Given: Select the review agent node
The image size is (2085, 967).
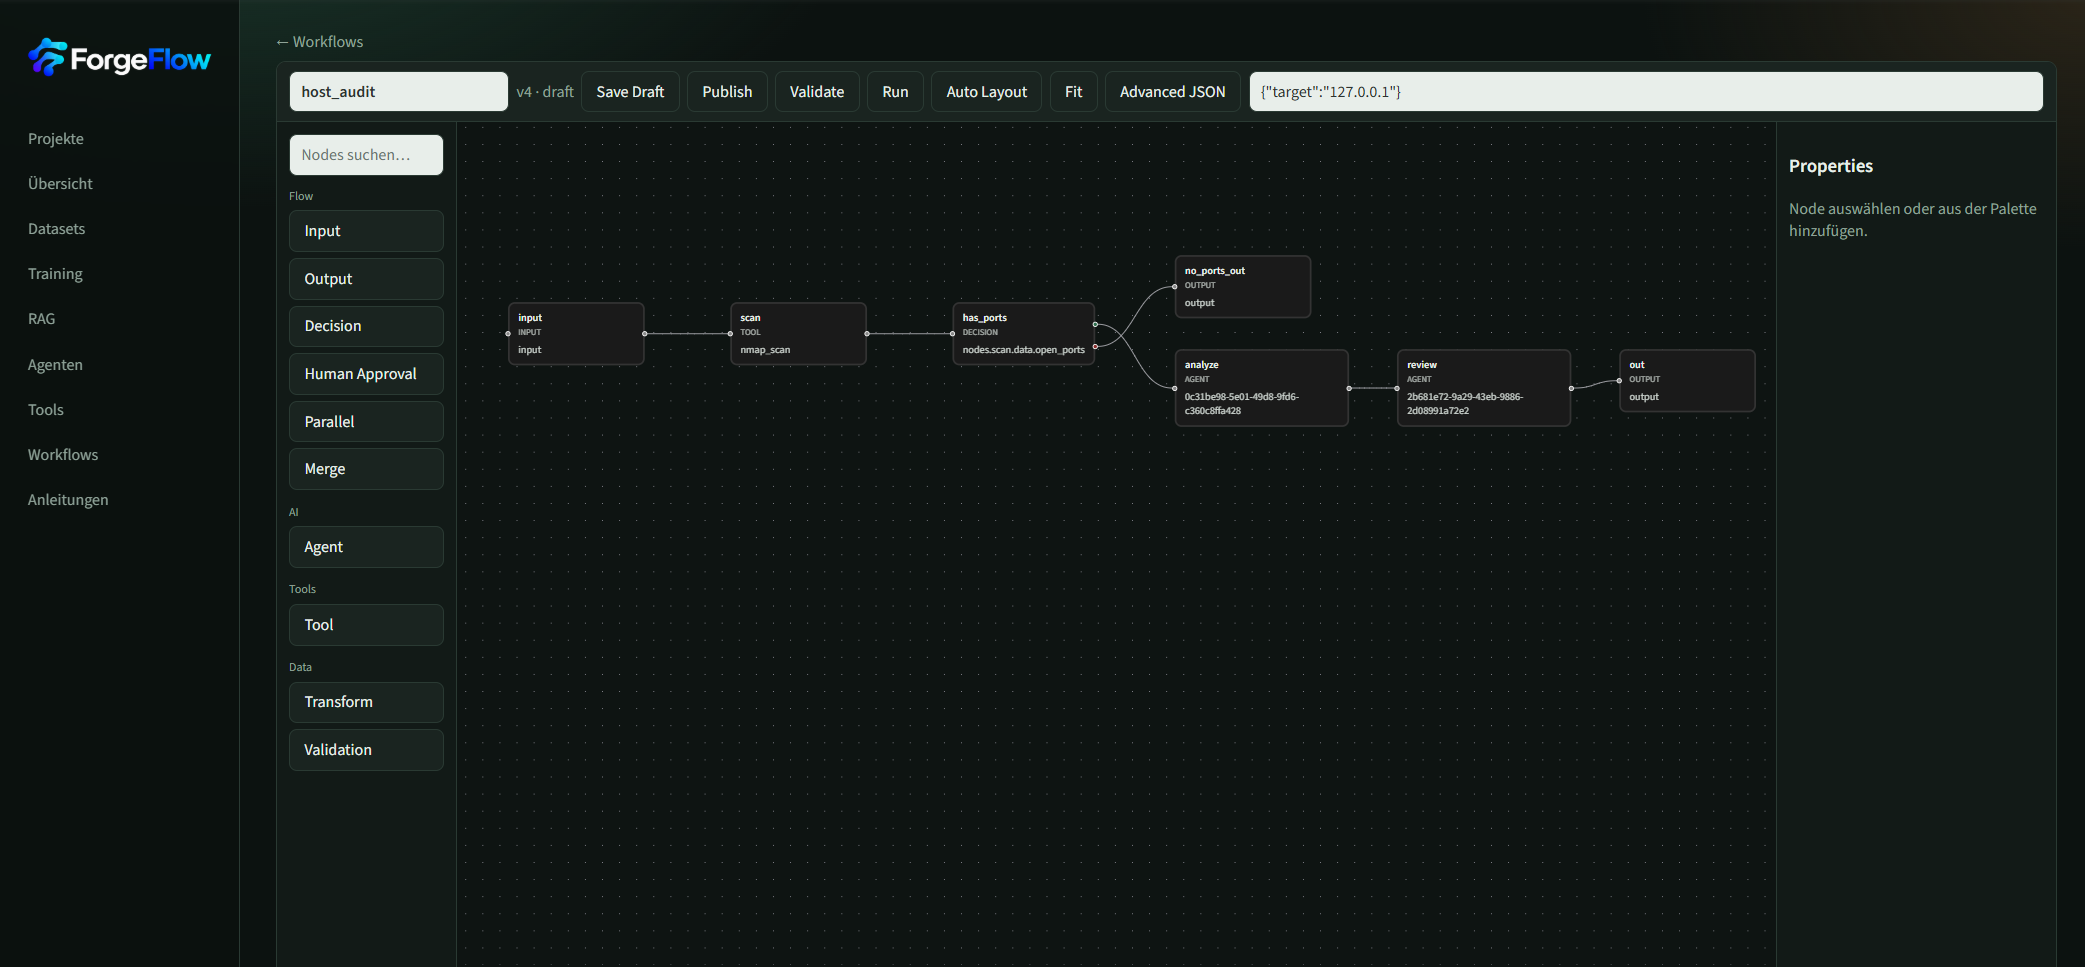Looking at the screenshot, I should (1484, 388).
